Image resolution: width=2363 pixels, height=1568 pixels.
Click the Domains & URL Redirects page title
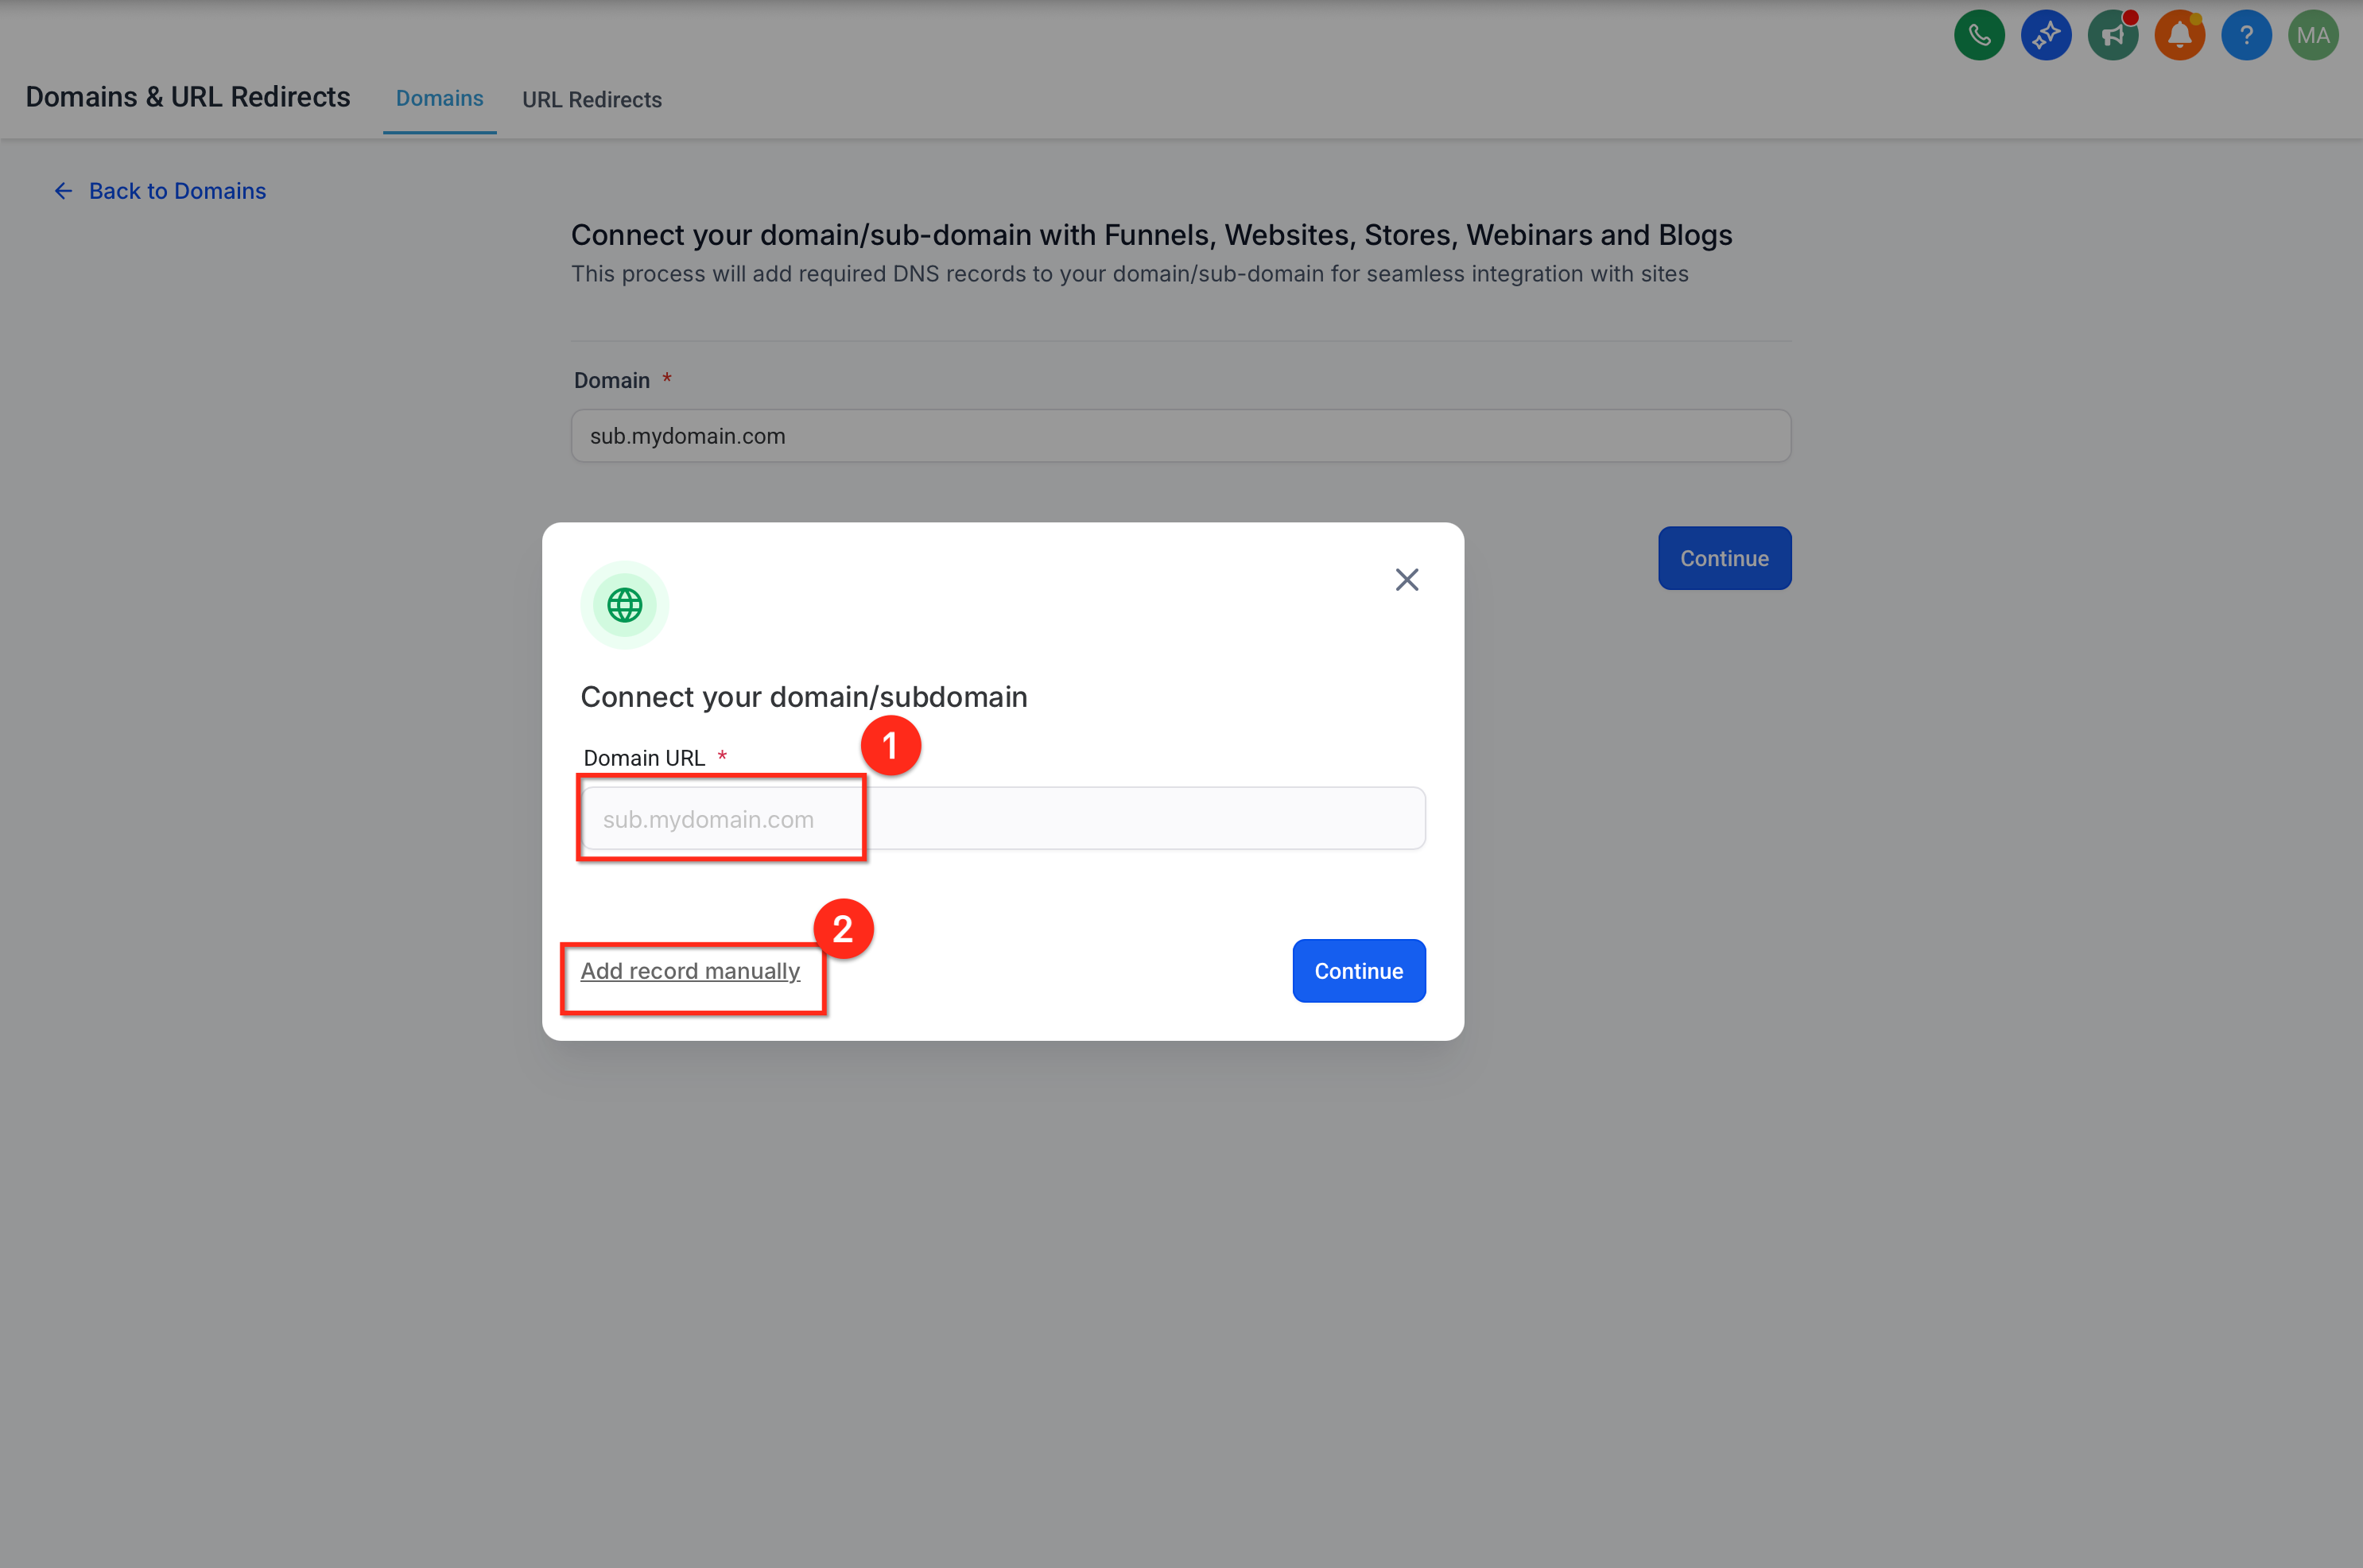click(x=187, y=96)
